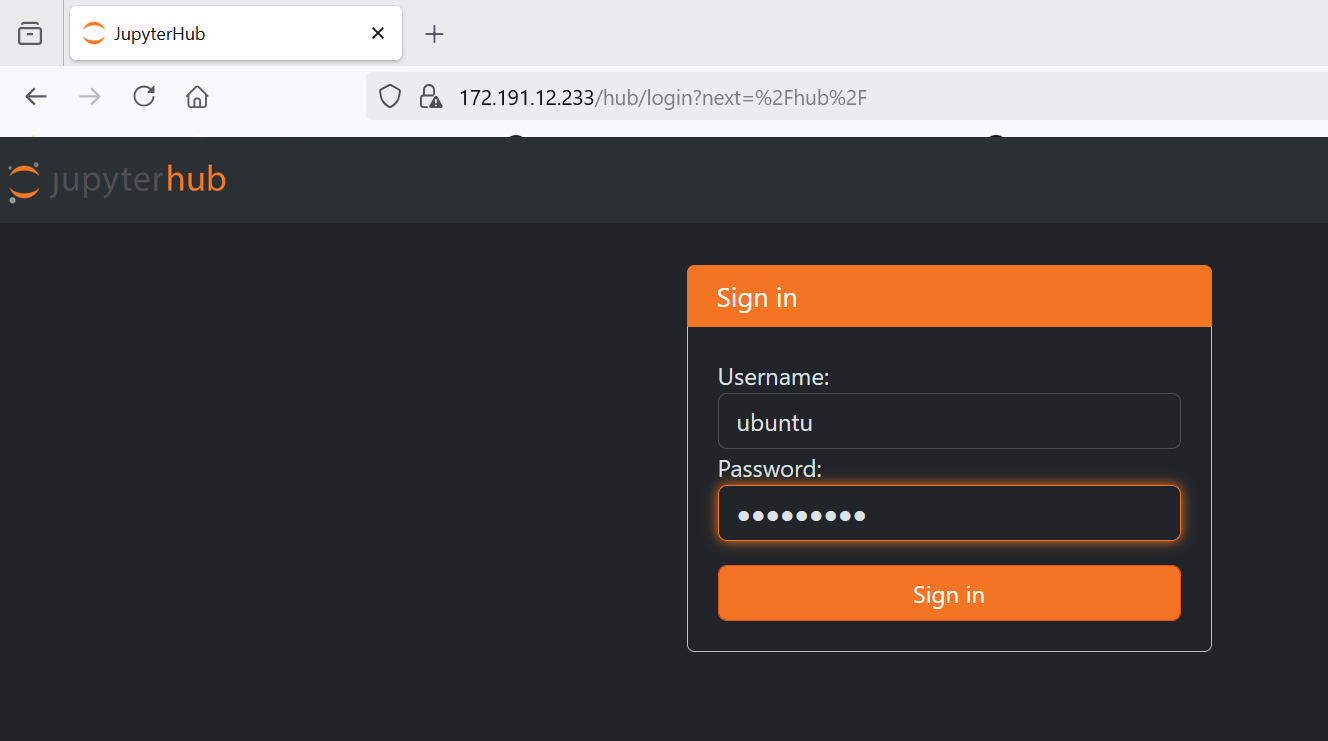The height and width of the screenshot is (741, 1328).
Task: Reload the page
Action: pyautogui.click(x=143, y=96)
